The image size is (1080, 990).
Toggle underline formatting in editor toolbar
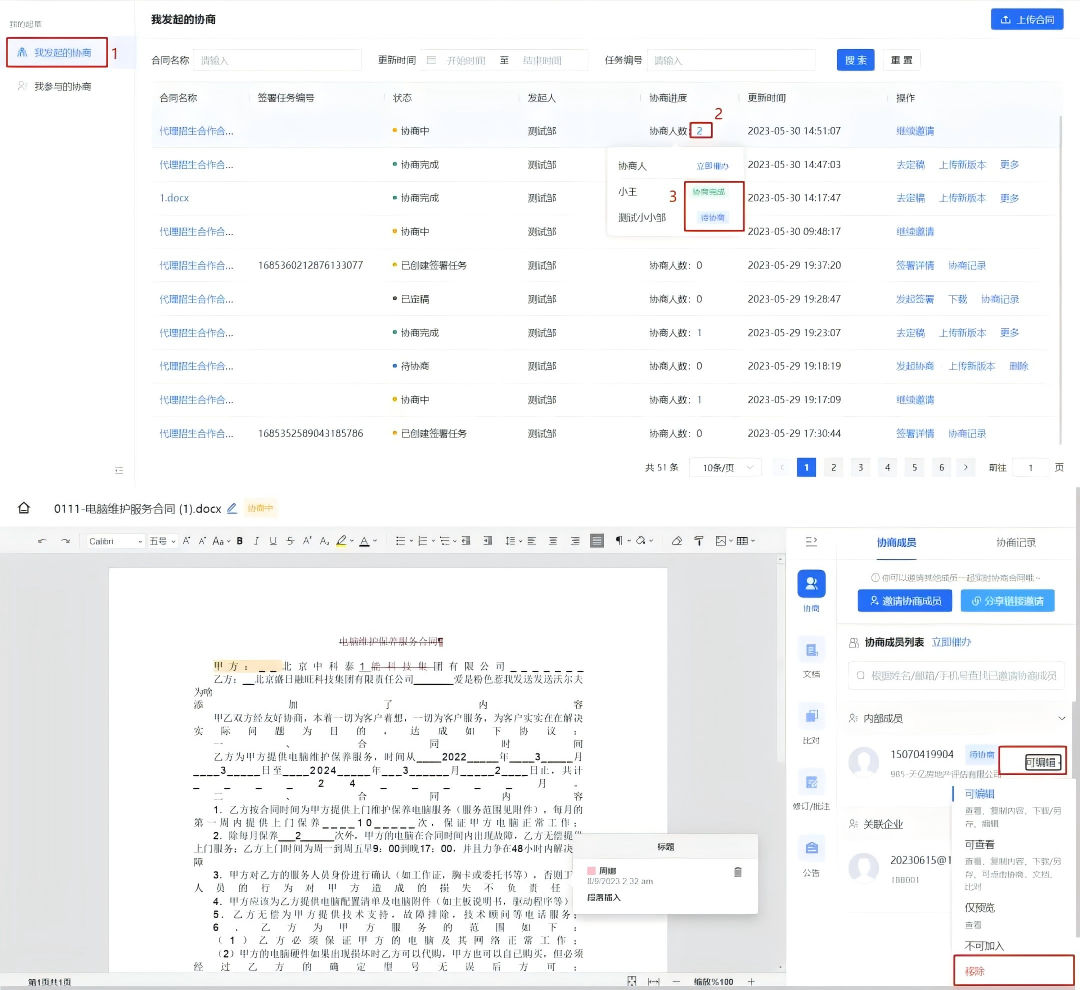pos(273,541)
